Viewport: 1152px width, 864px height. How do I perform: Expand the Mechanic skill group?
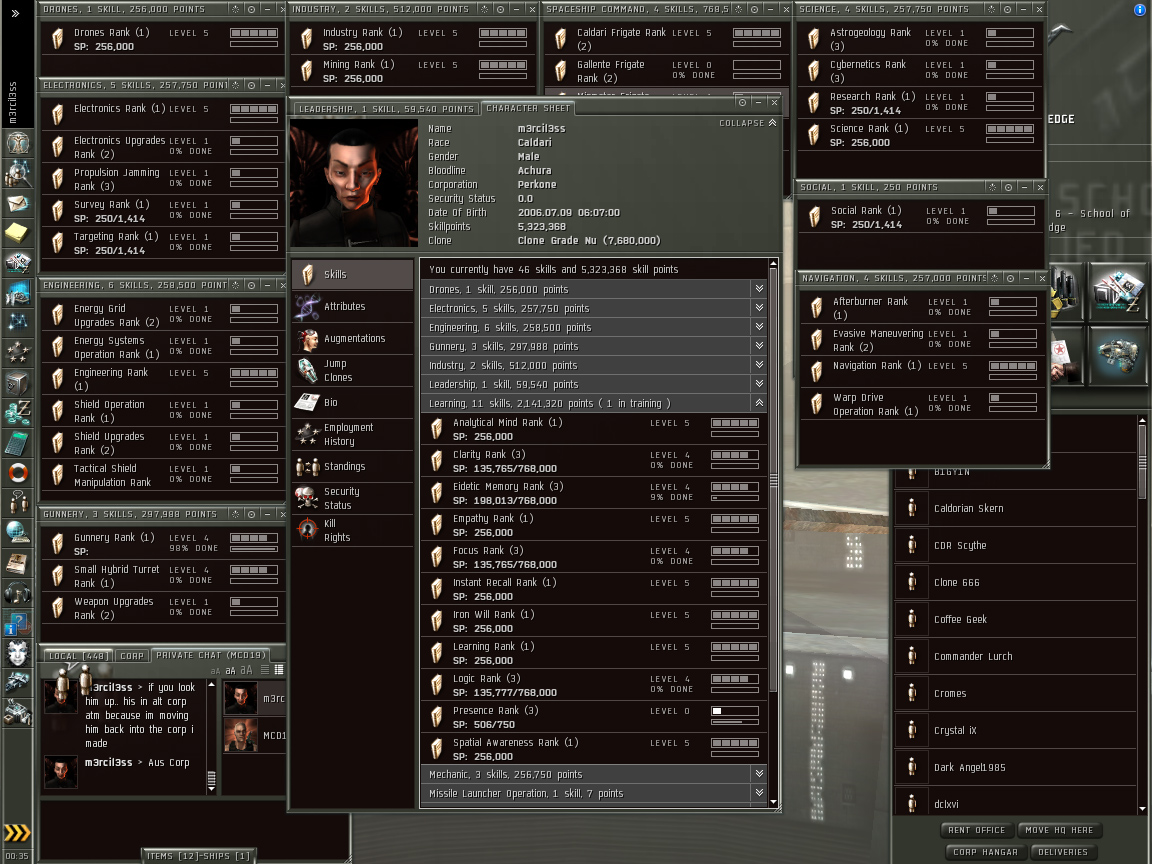pos(759,774)
